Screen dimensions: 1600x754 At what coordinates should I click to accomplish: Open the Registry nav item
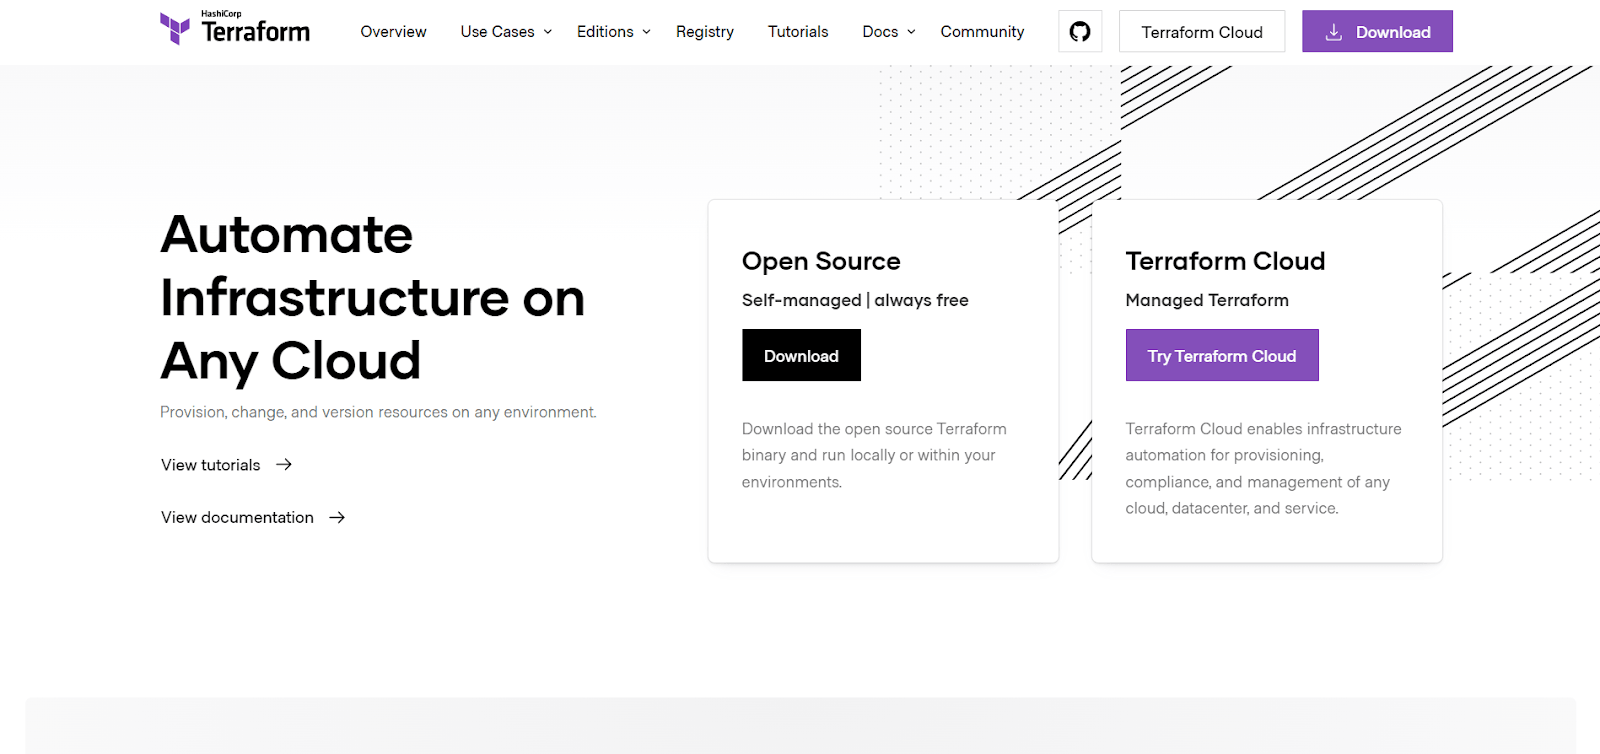pyautogui.click(x=704, y=32)
